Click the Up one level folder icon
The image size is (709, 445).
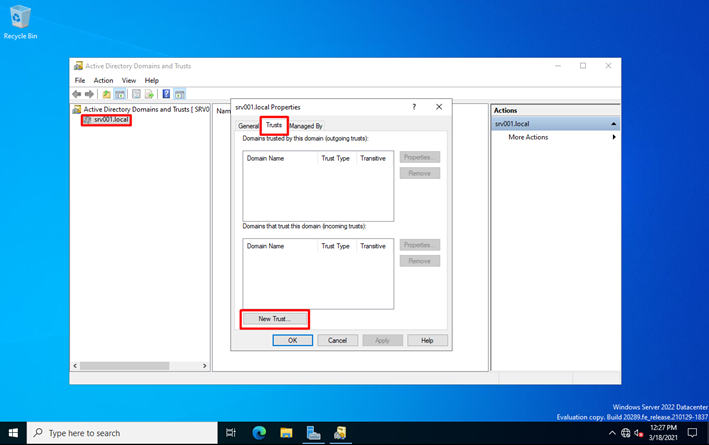[x=107, y=94]
